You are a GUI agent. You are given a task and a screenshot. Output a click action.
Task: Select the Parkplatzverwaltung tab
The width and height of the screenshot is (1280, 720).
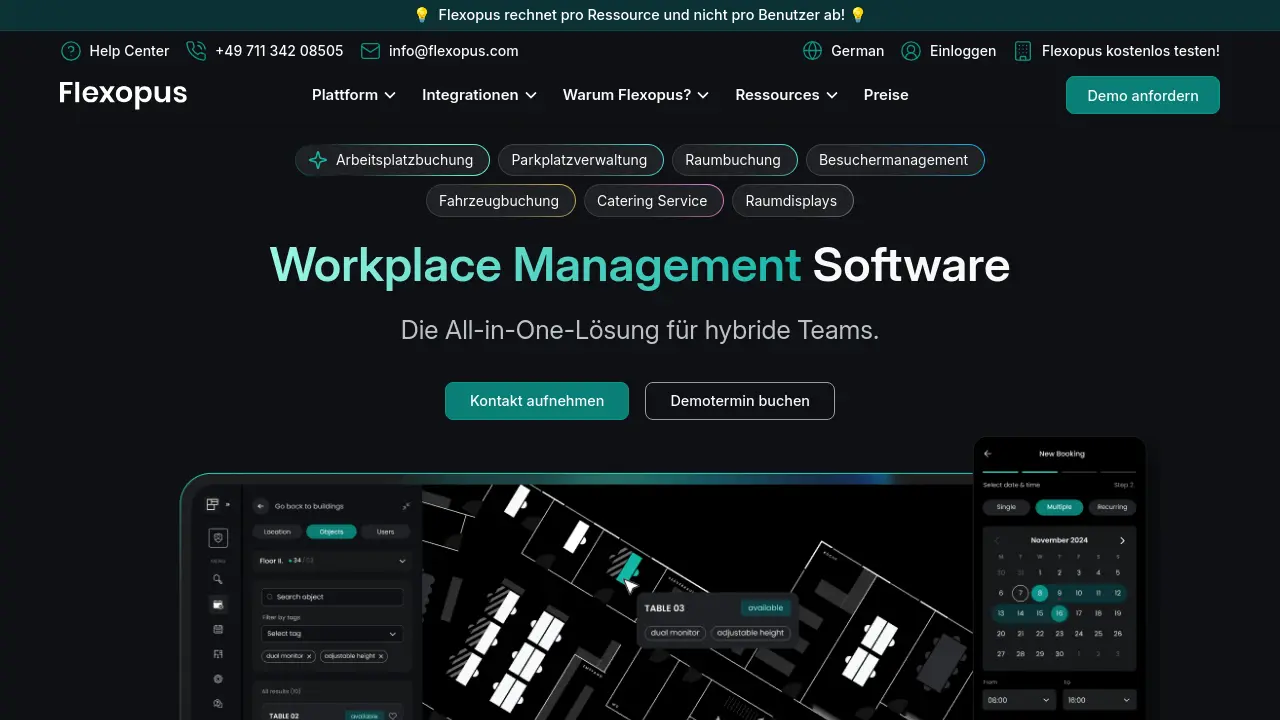[x=579, y=160]
